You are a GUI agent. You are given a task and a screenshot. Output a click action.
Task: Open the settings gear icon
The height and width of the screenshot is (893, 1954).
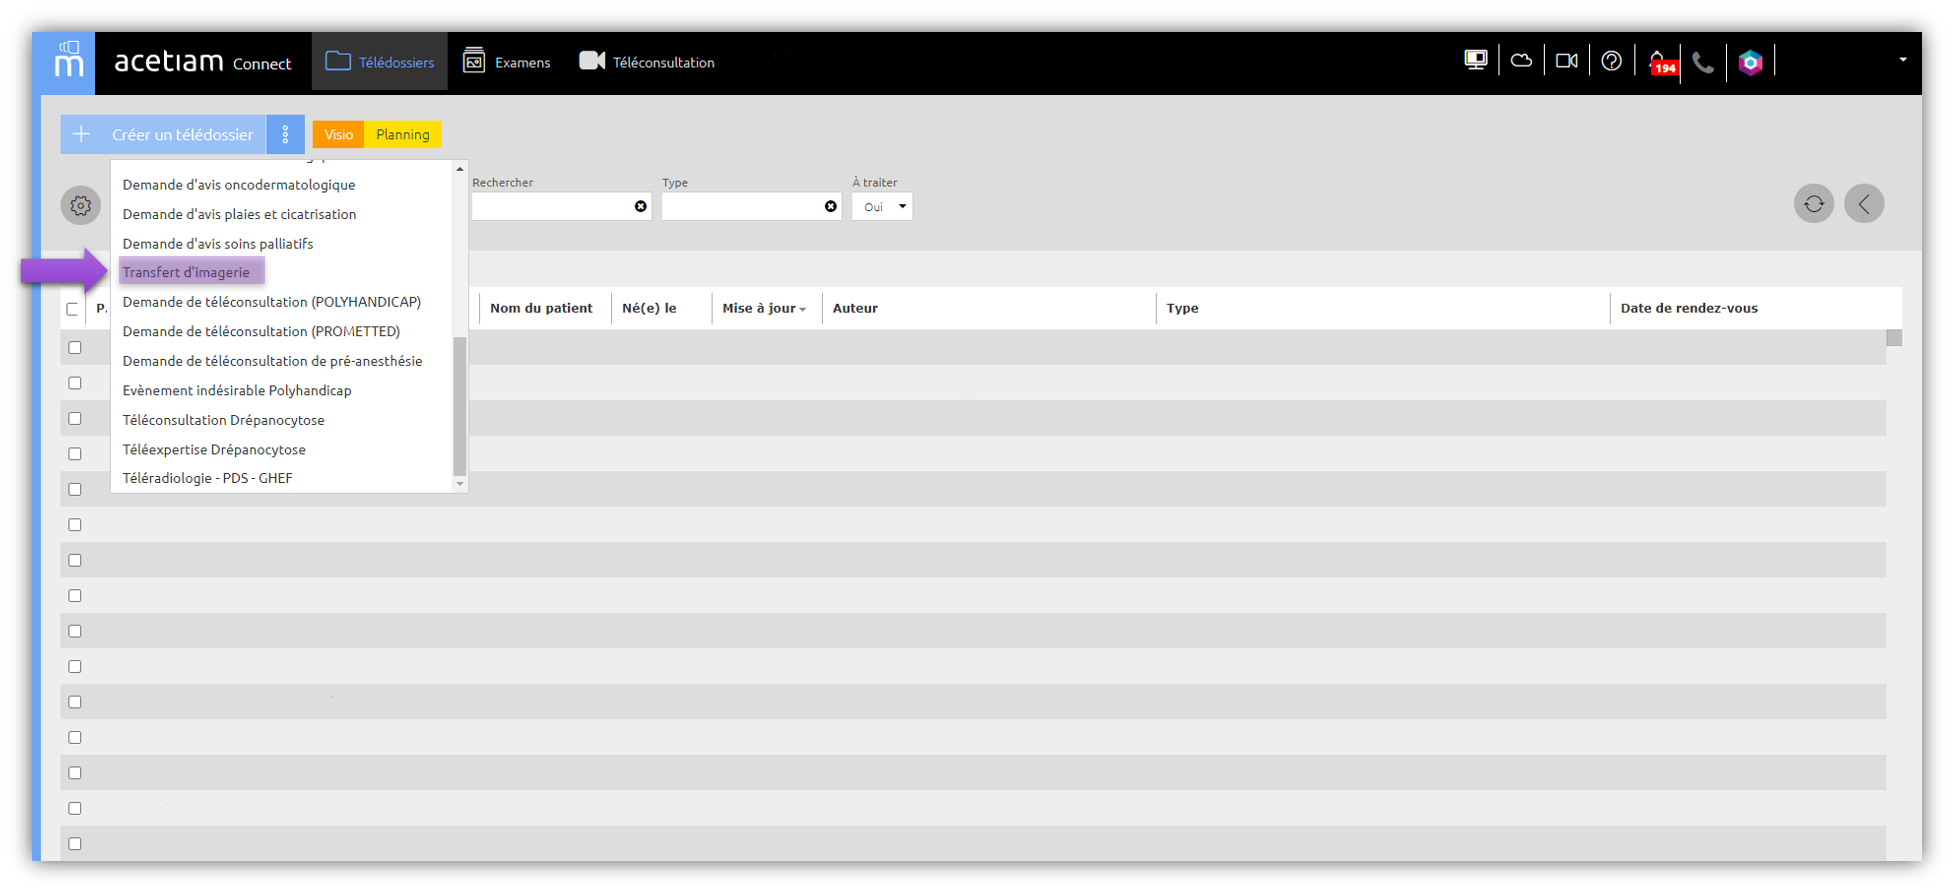click(81, 206)
